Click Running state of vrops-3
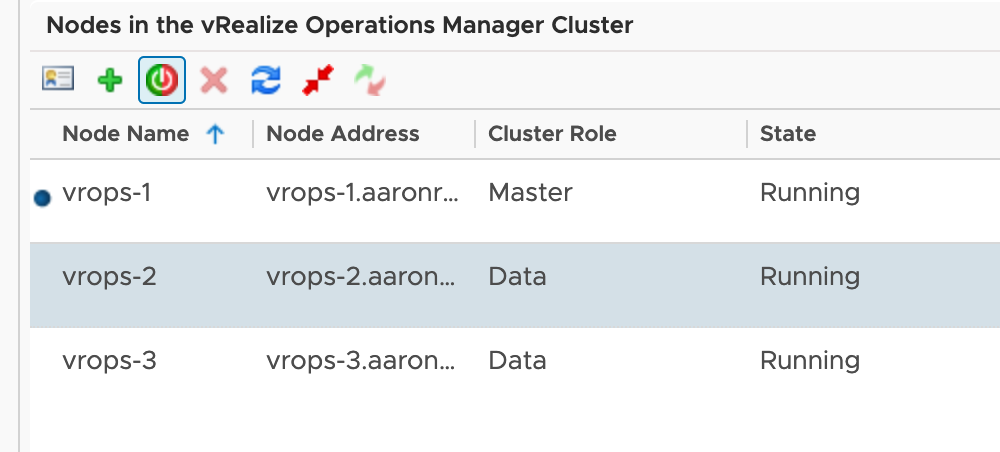Image resolution: width=1000 pixels, height=452 pixels. point(810,361)
